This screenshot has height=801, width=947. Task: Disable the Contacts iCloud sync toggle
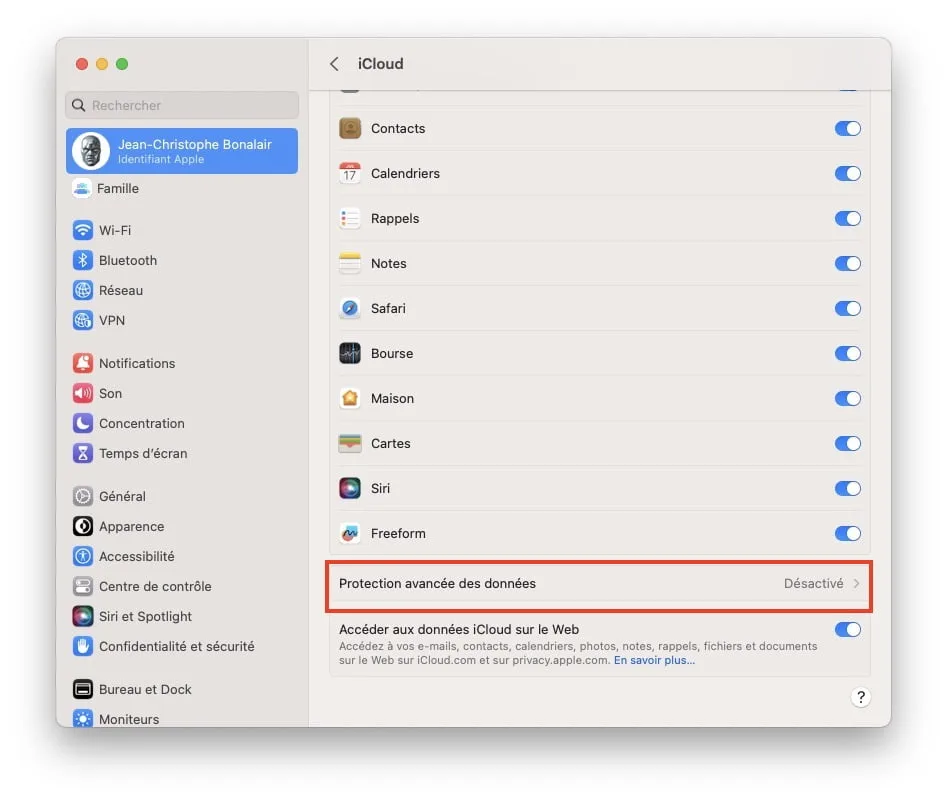847,128
